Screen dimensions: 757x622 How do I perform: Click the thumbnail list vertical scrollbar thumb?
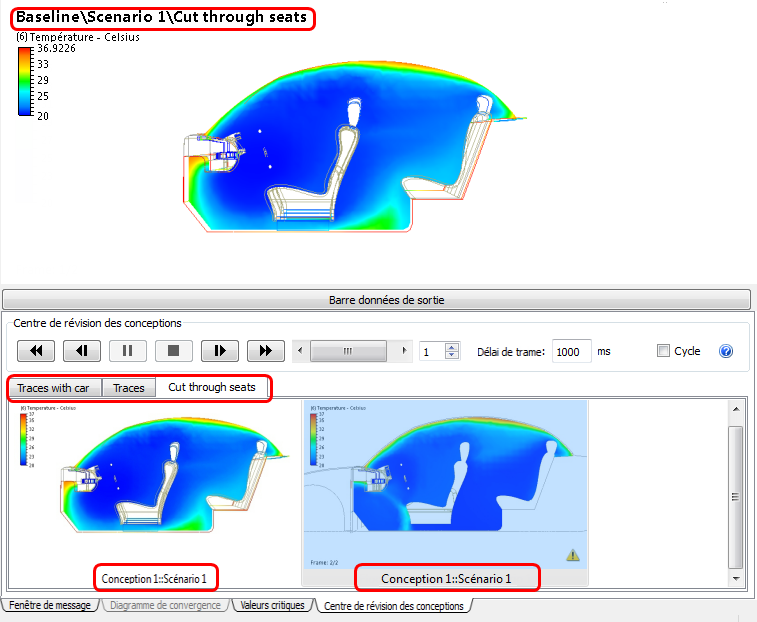tap(736, 497)
